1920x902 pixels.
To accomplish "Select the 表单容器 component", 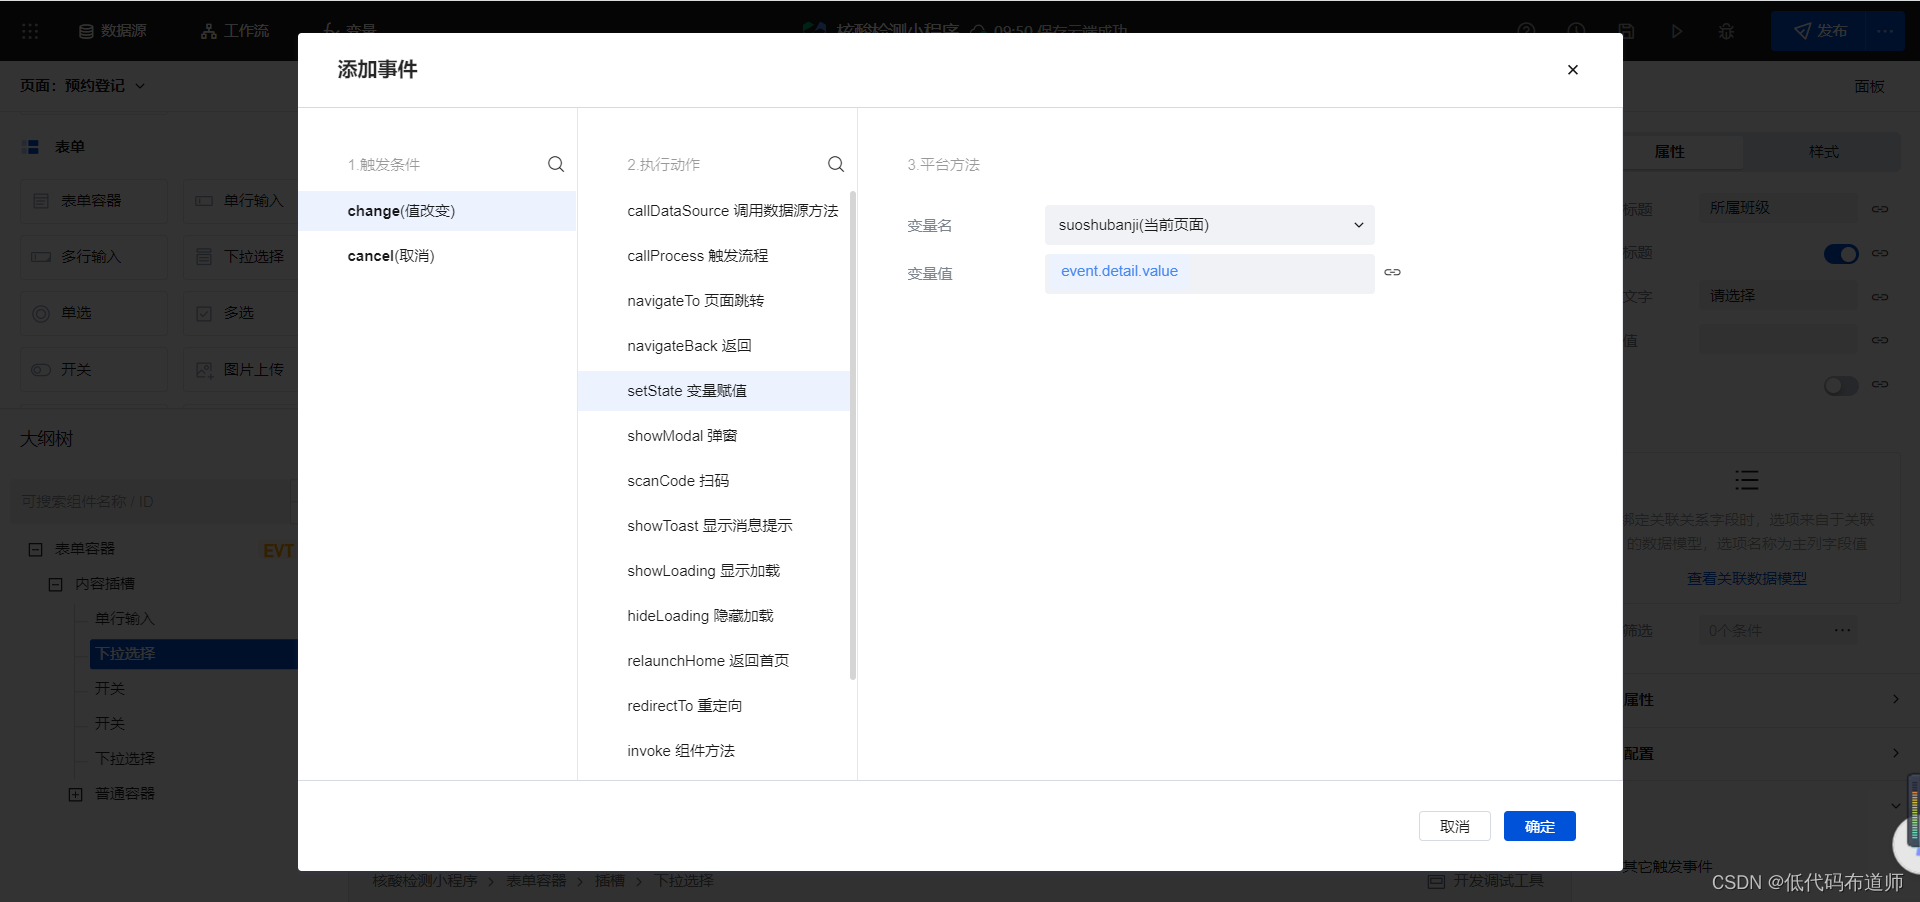I will click(94, 201).
